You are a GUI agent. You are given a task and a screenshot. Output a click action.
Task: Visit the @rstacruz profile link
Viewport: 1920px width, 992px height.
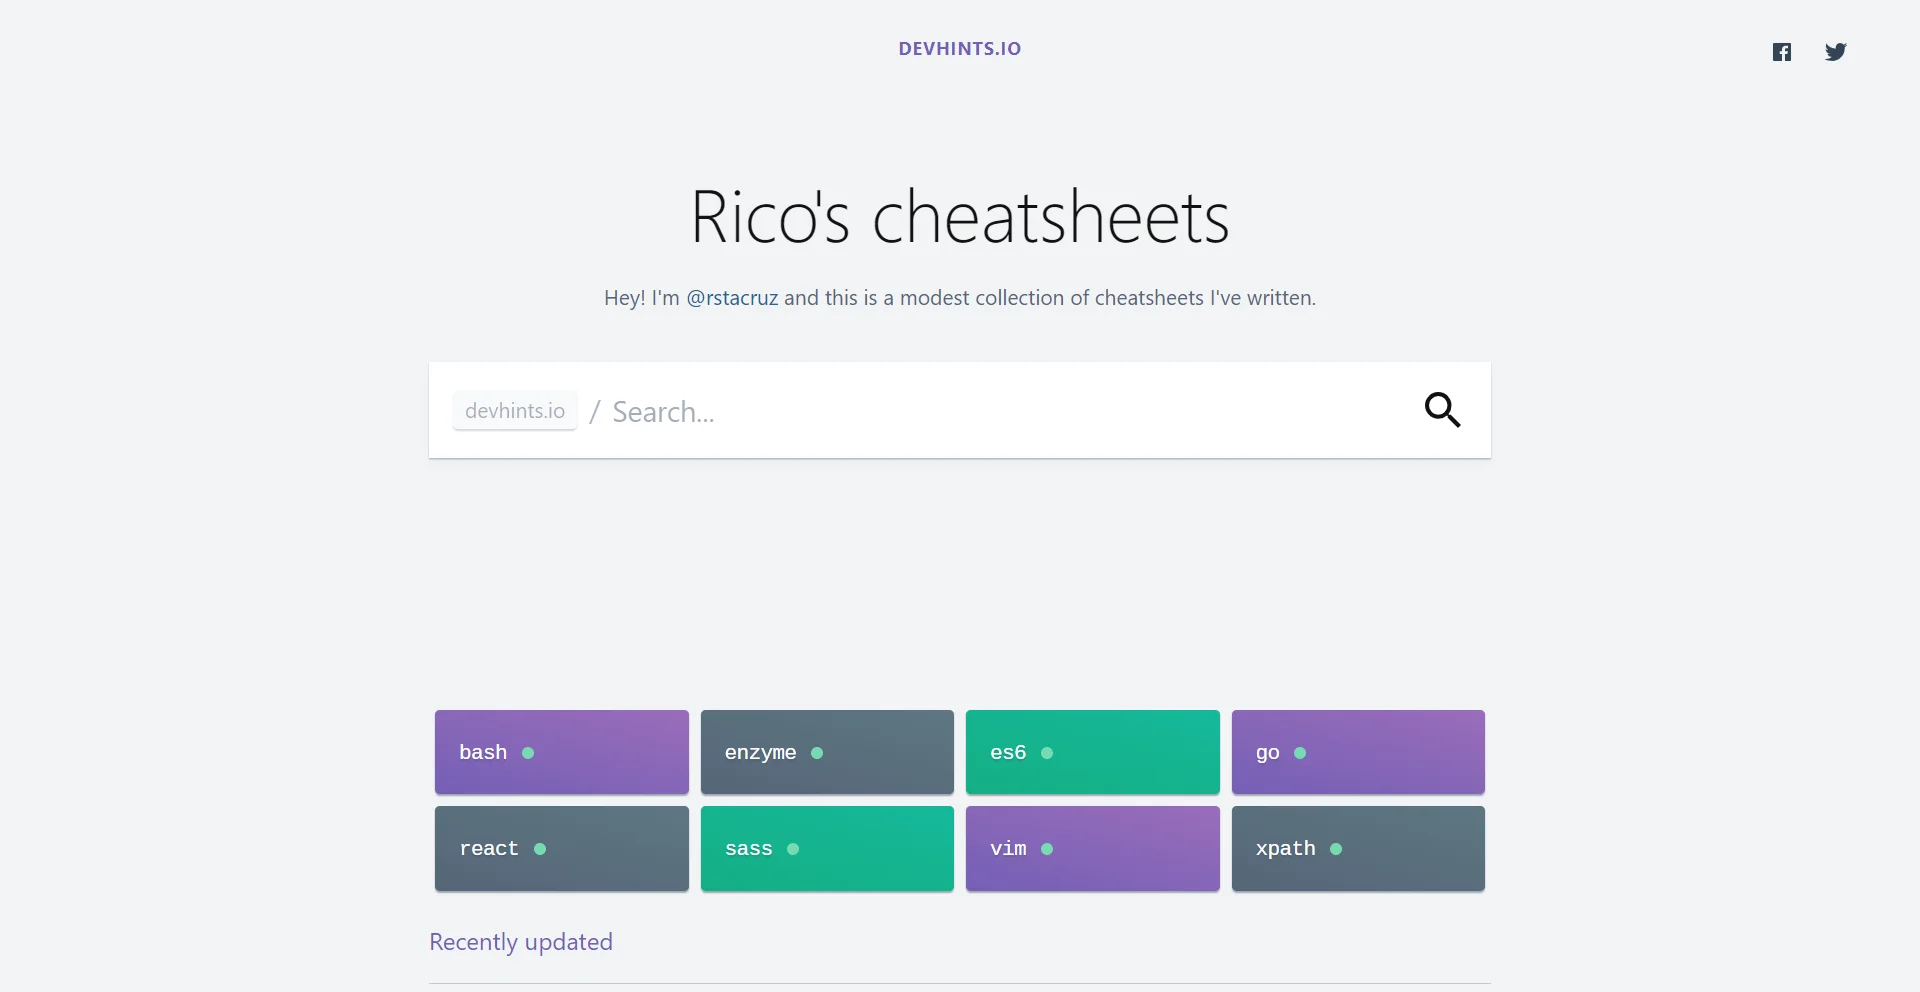pyautogui.click(x=732, y=298)
